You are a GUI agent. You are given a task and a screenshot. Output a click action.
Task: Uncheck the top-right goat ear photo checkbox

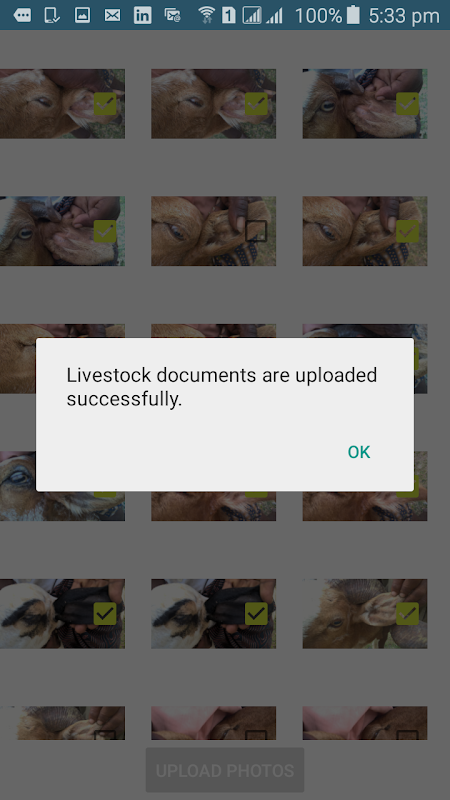coord(408,104)
